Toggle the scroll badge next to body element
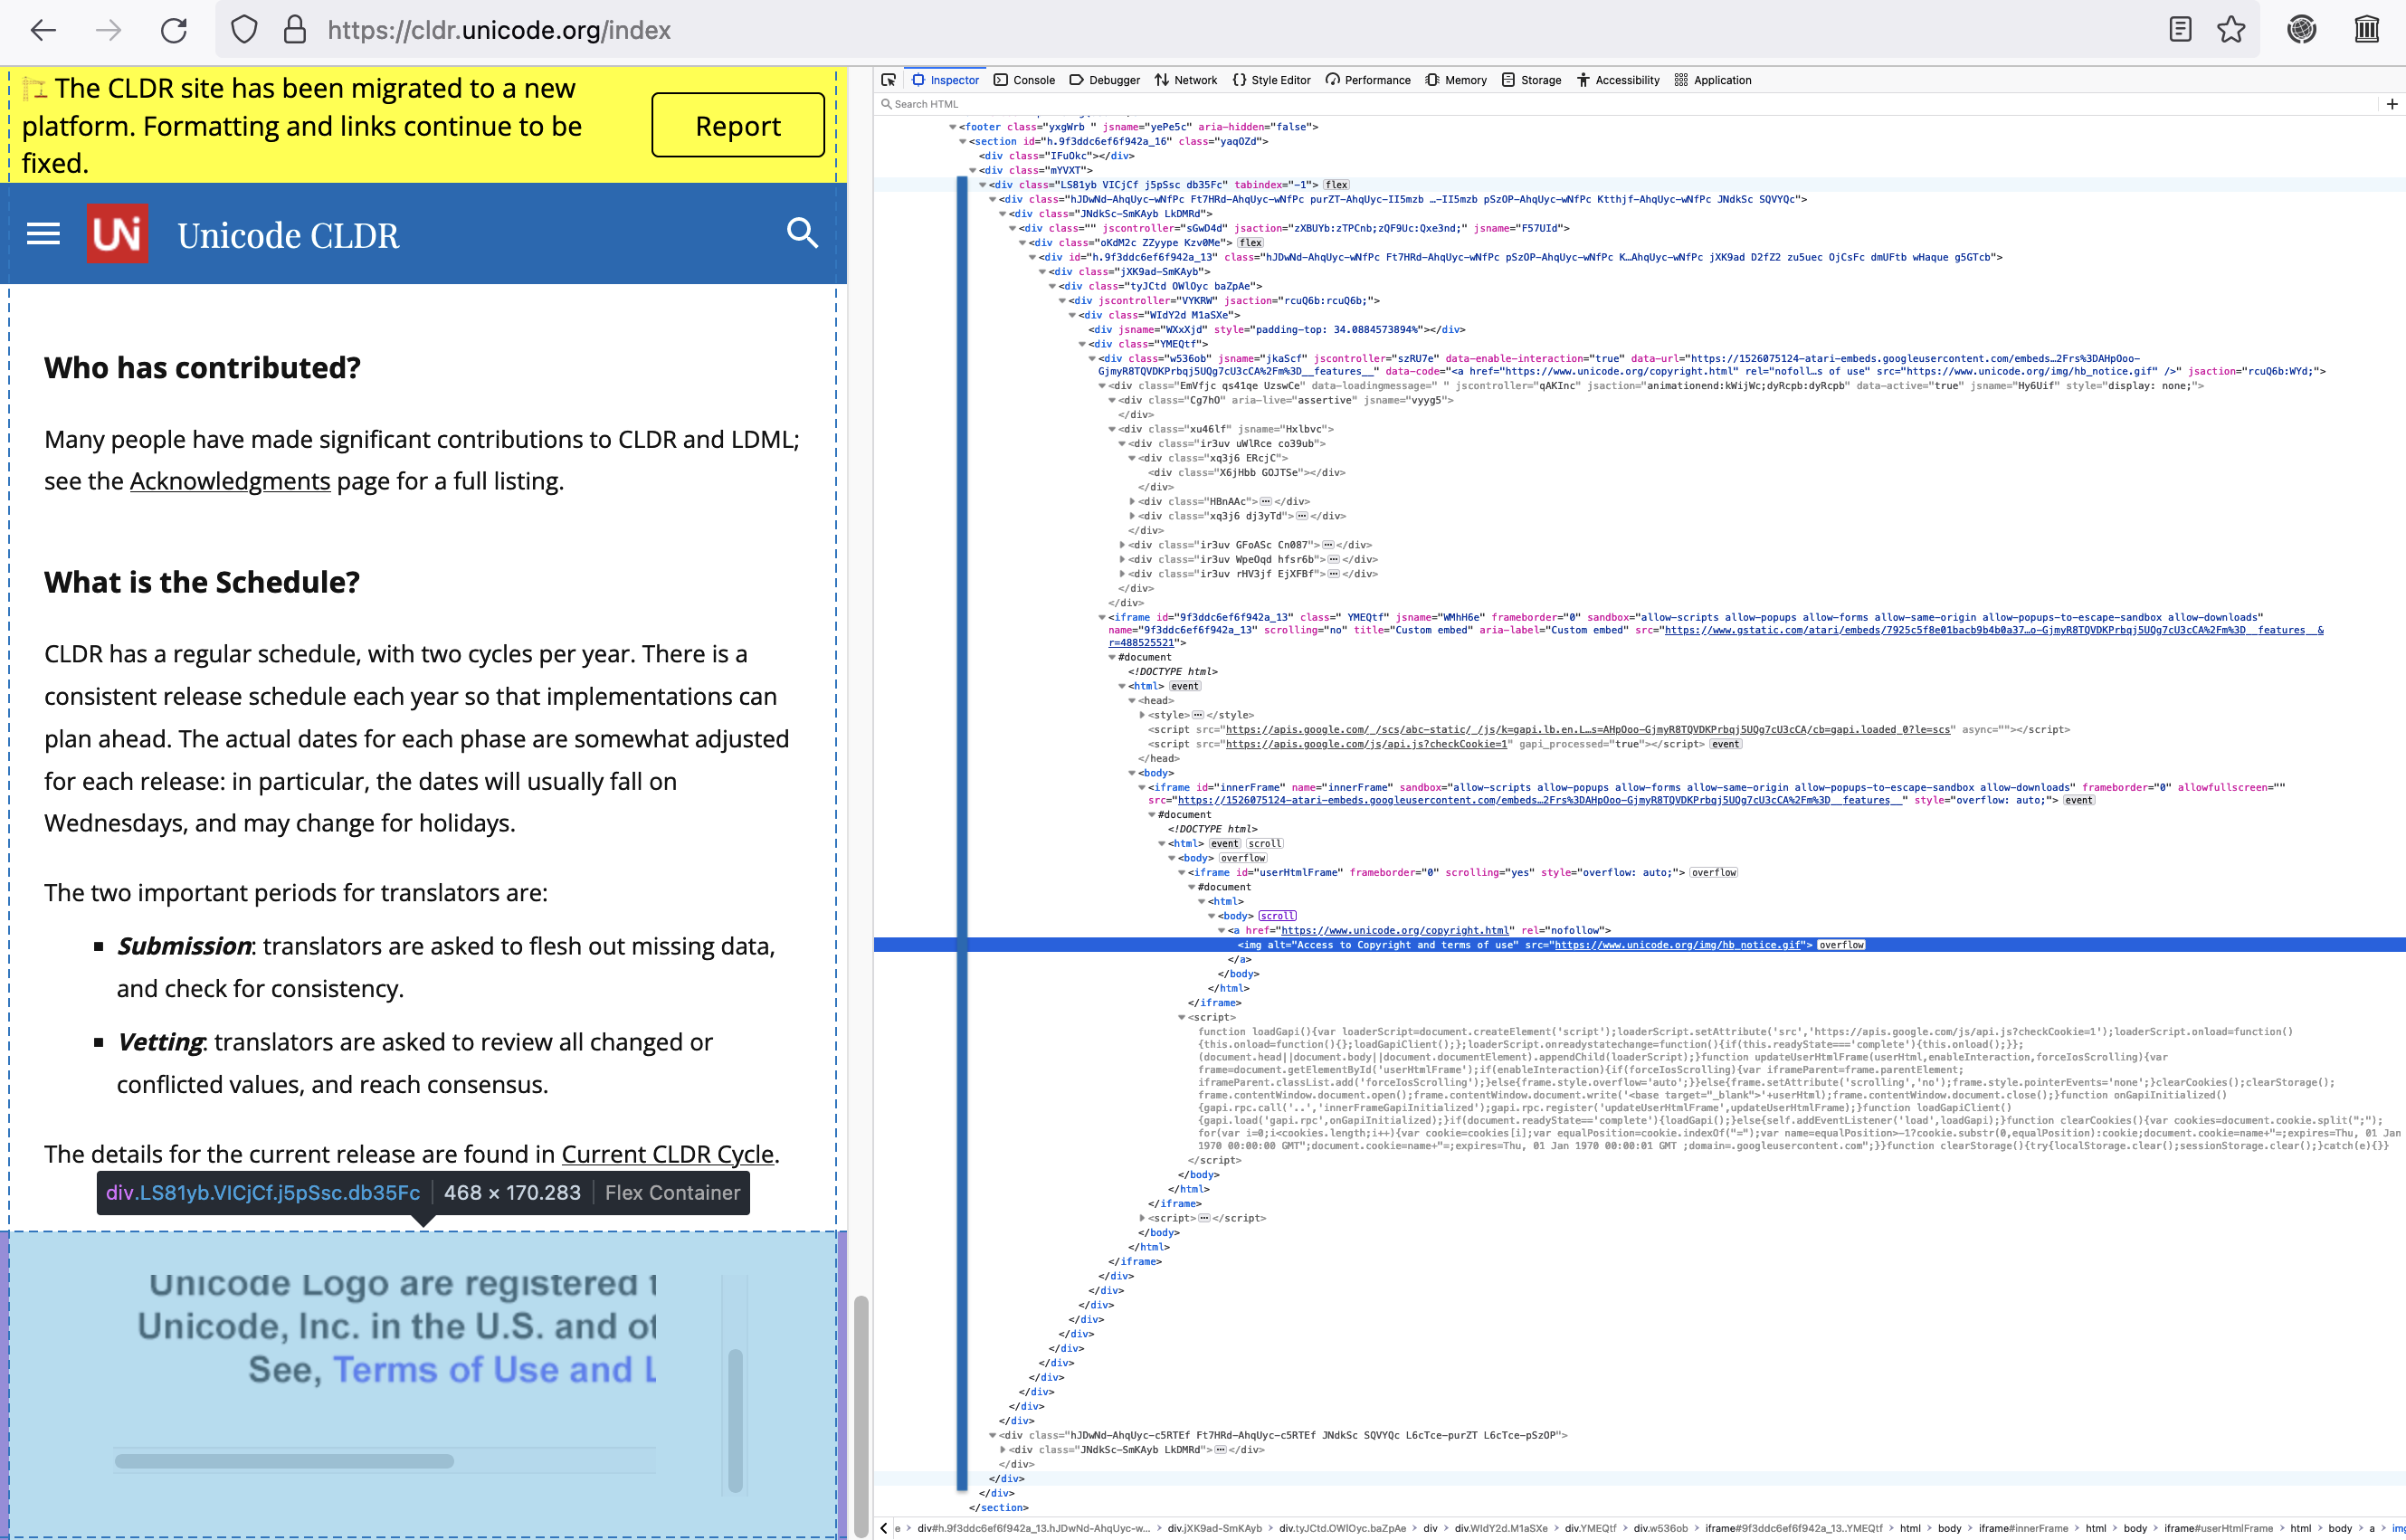This screenshot has height=1540, width=2406. click(1277, 916)
